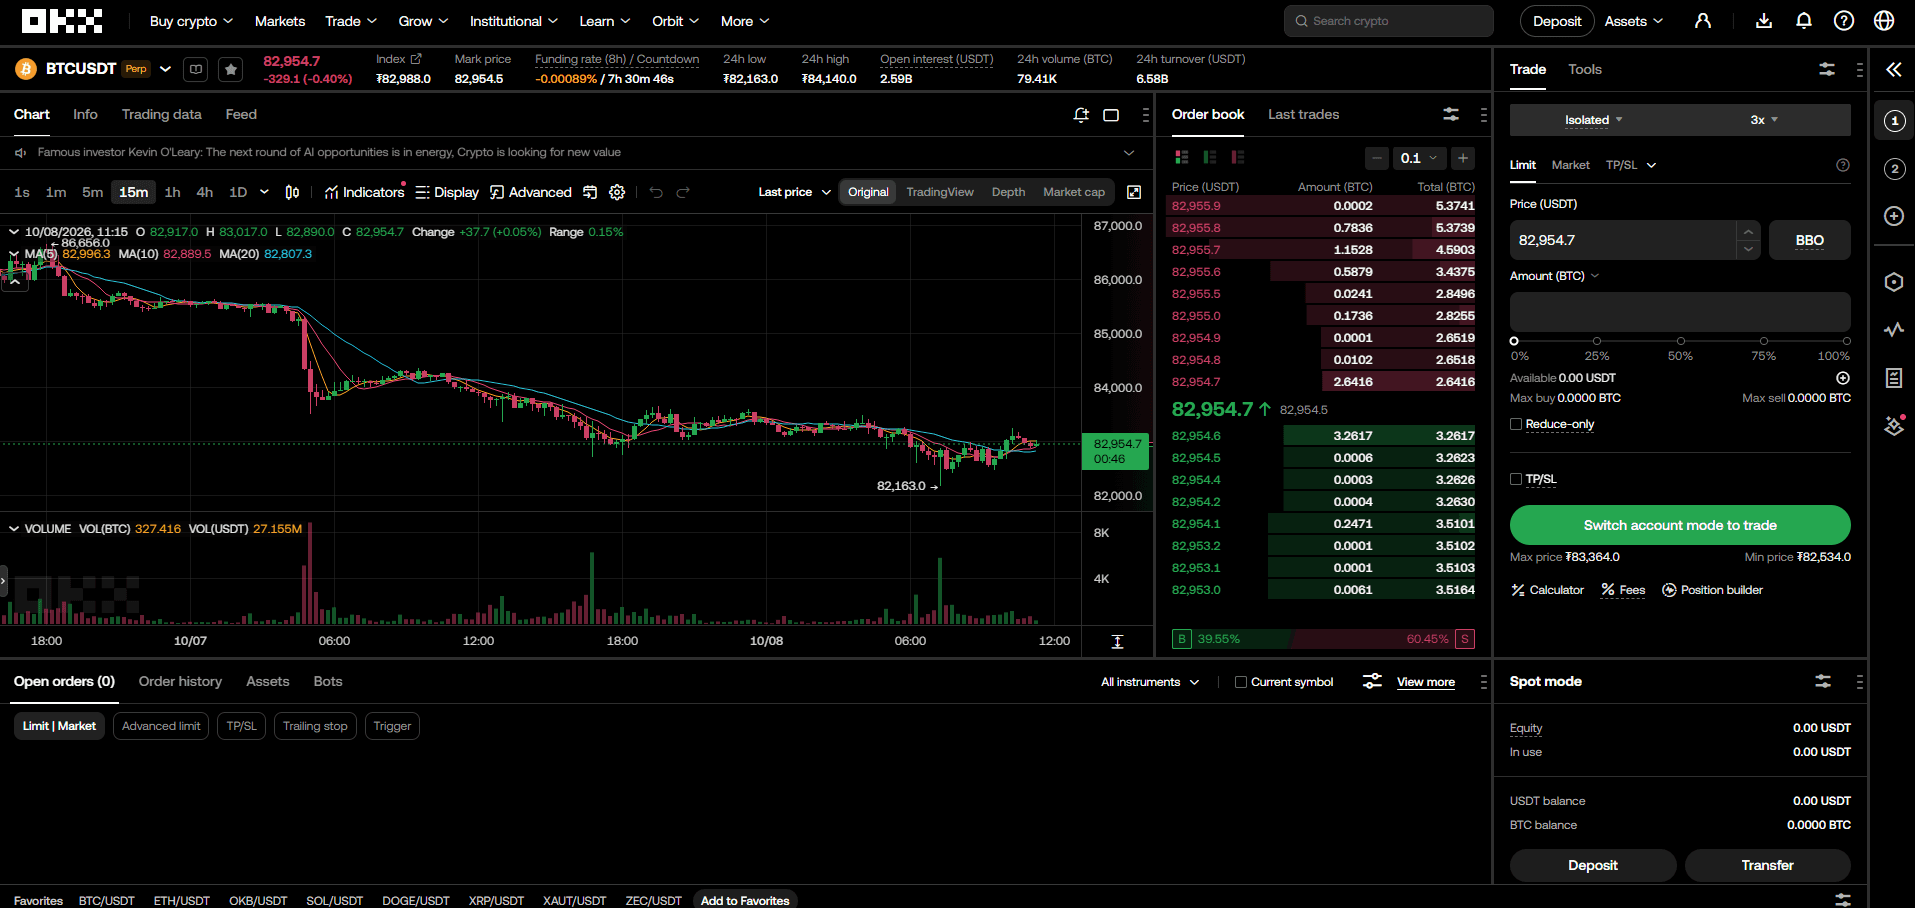Switch chart source to TradingView
The height and width of the screenshot is (908, 1915).
tap(940, 192)
